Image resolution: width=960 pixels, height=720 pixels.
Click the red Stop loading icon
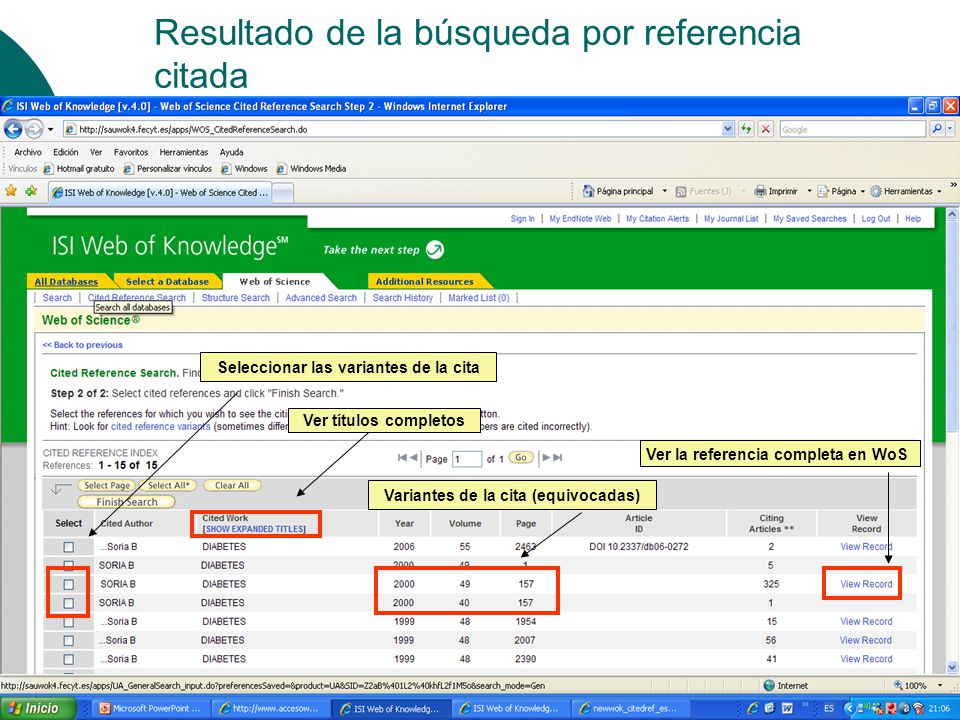tap(765, 129)
